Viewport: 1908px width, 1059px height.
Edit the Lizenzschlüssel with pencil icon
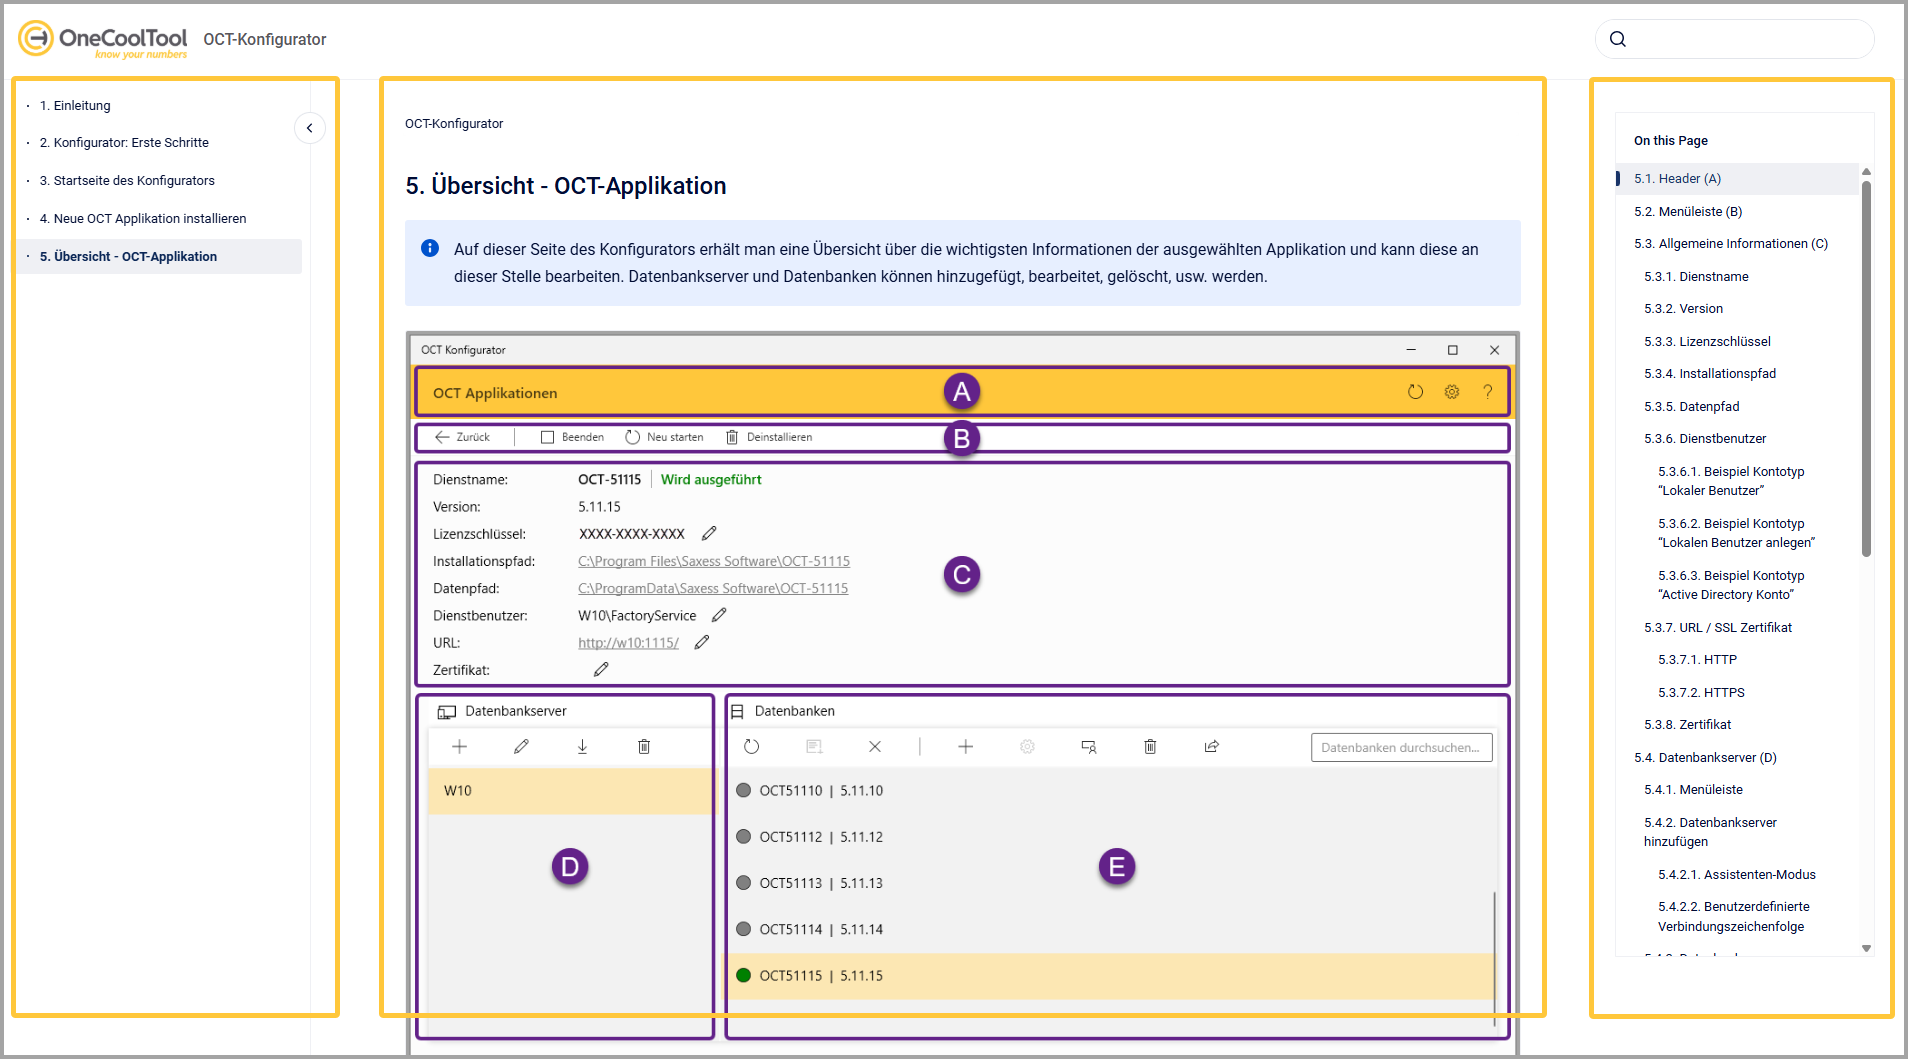pyautogui.click(x=709, y=534)
